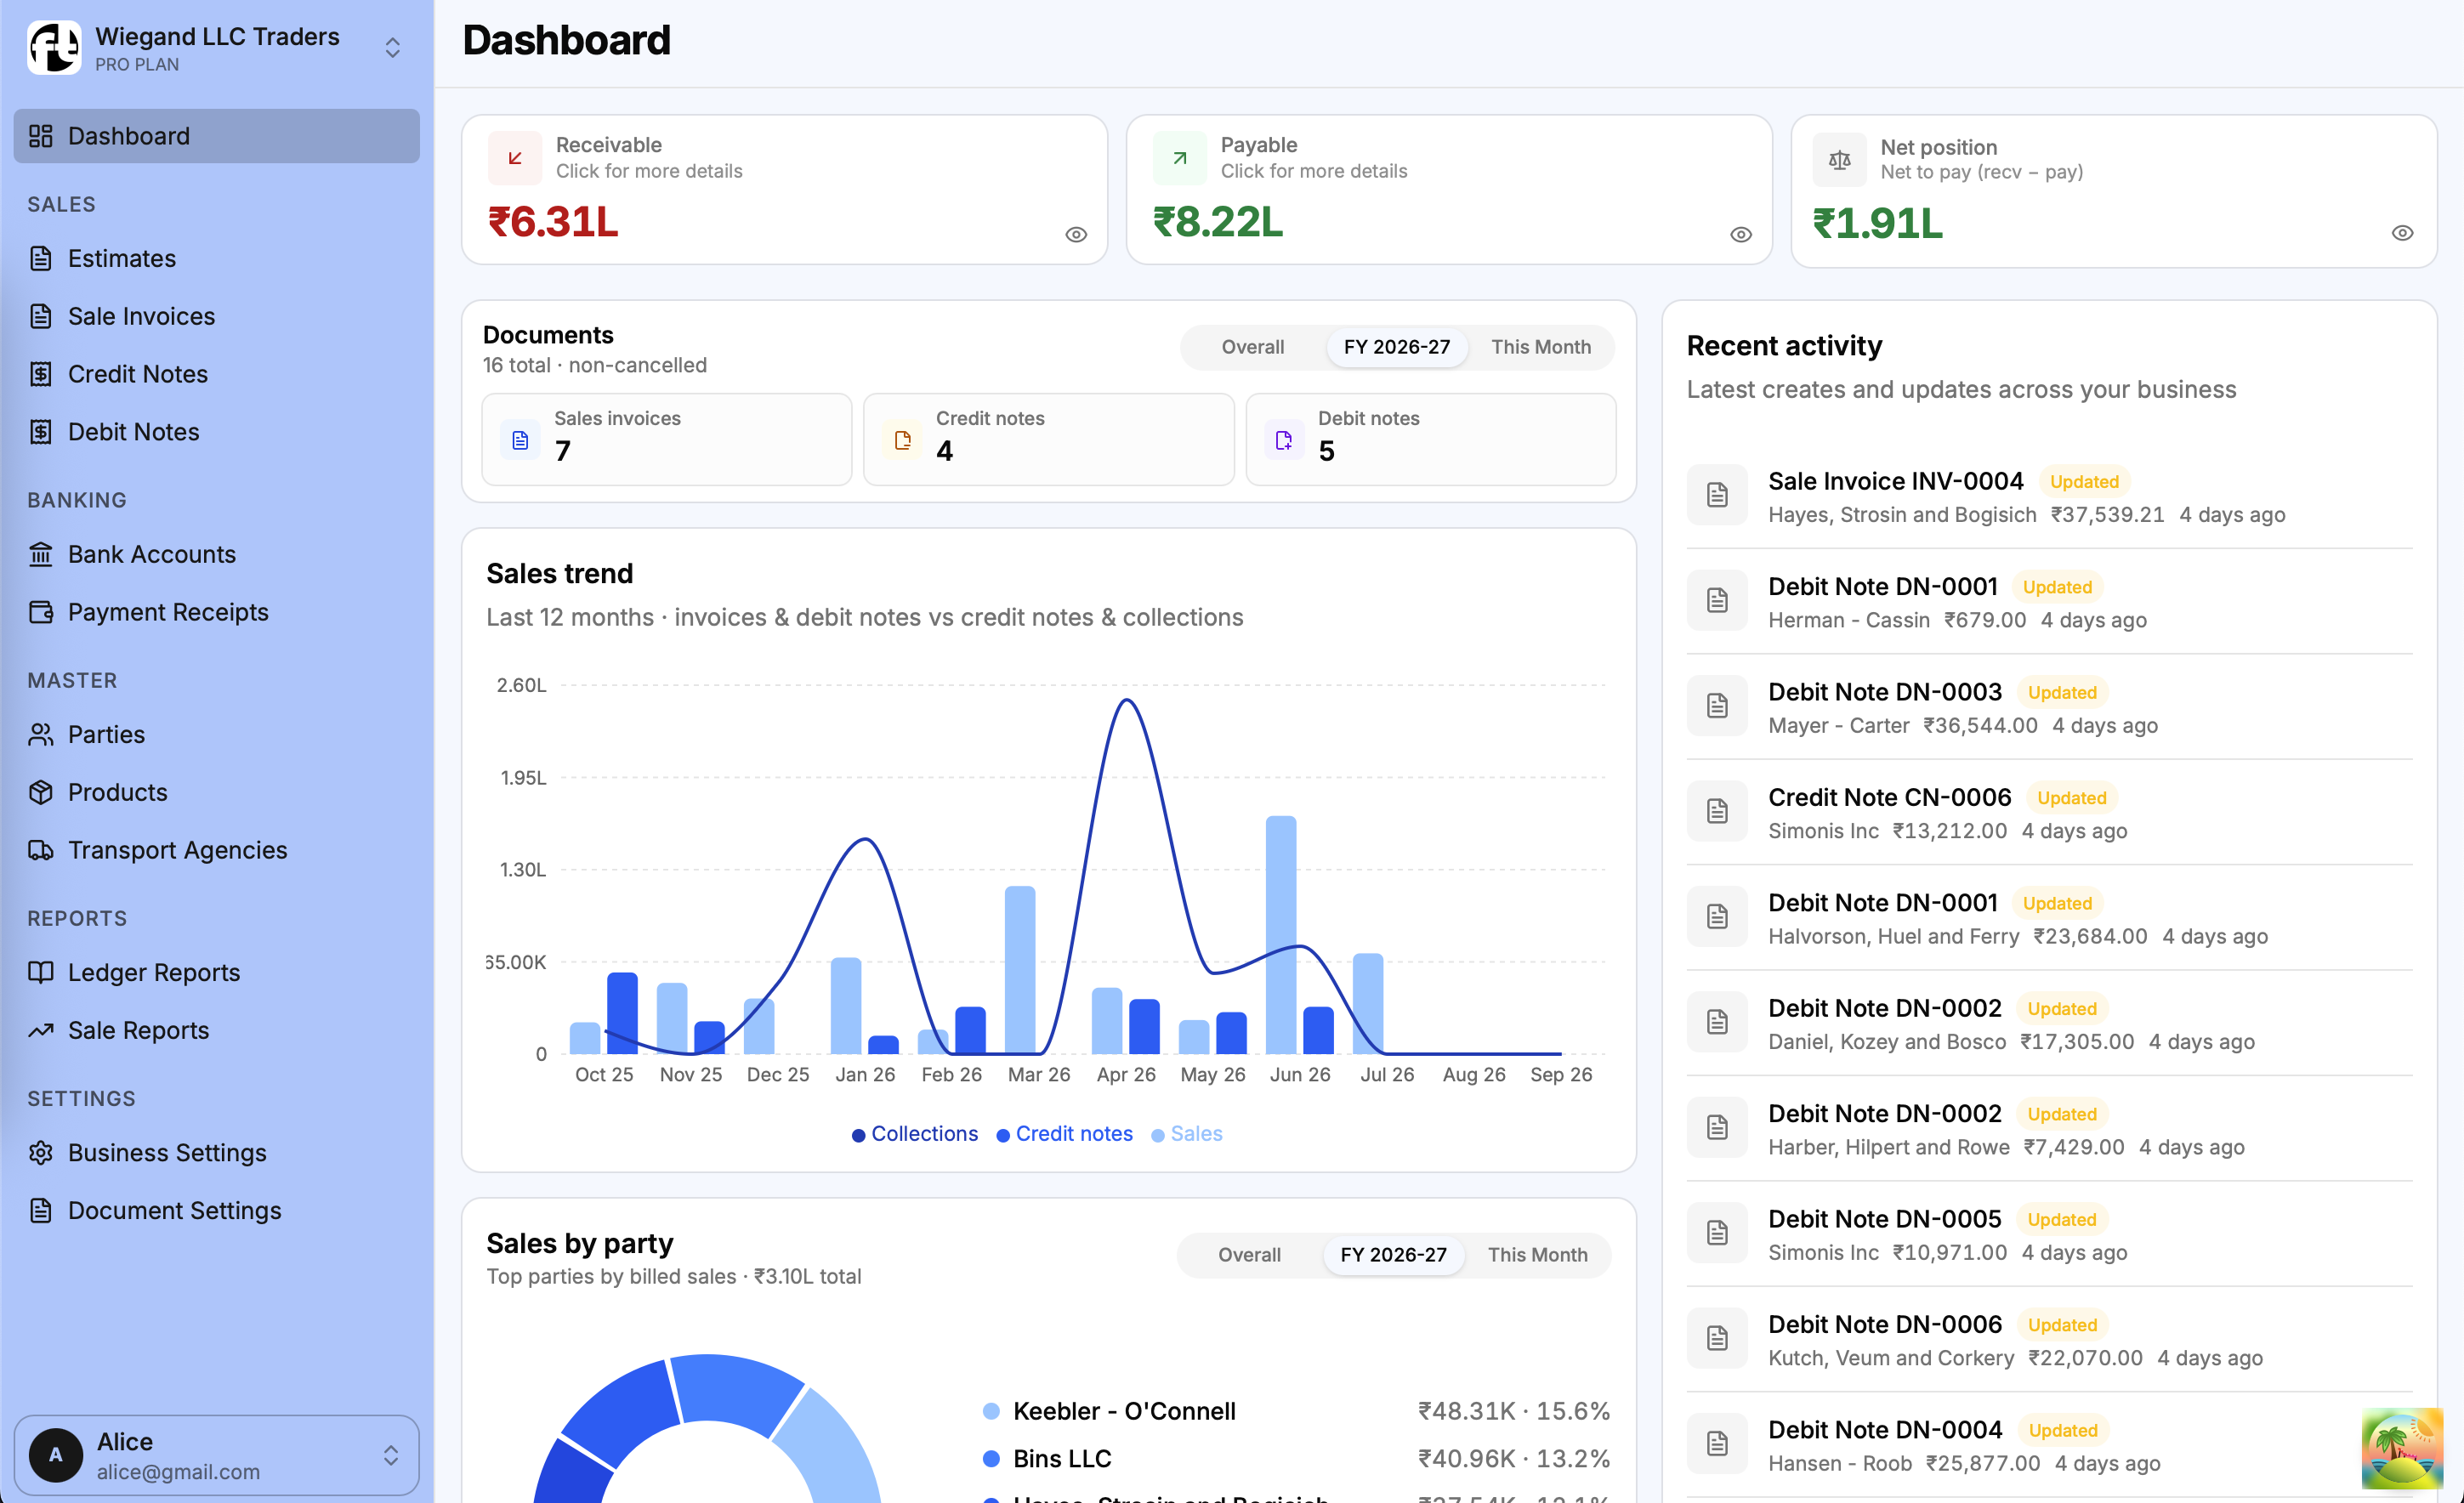2464x1503 pixels.
Task: Click the Transport Agencies truck icon
Action: coord(41,850)
